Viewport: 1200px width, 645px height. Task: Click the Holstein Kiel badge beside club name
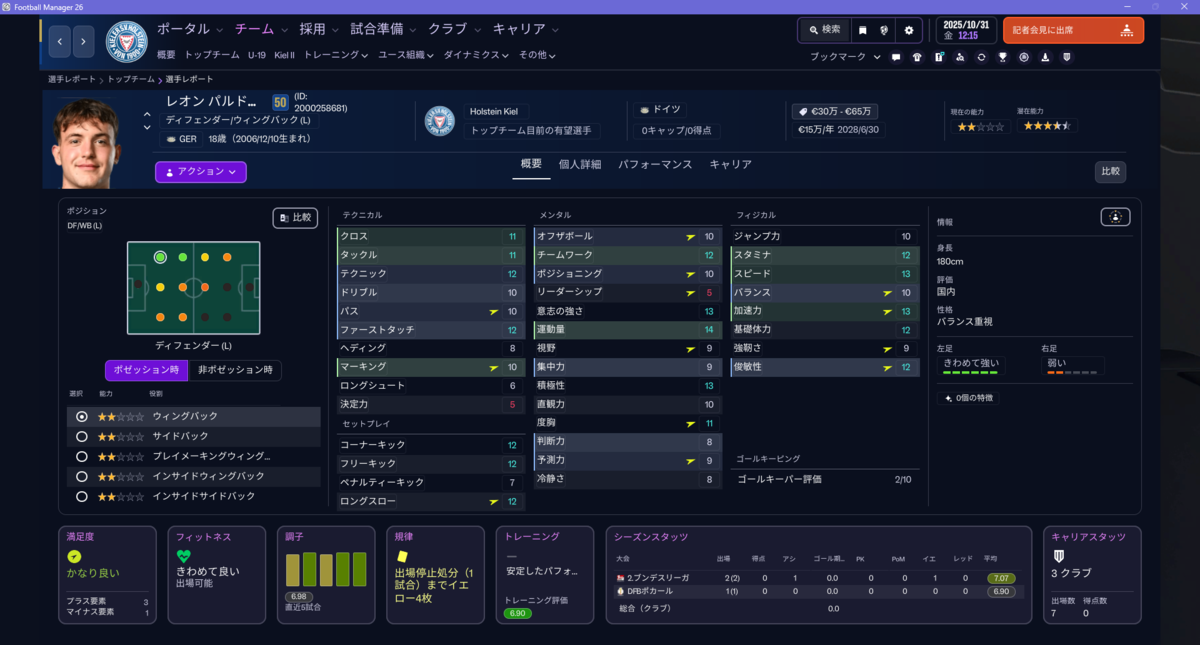pyautogui.click(x=440, y=121)
